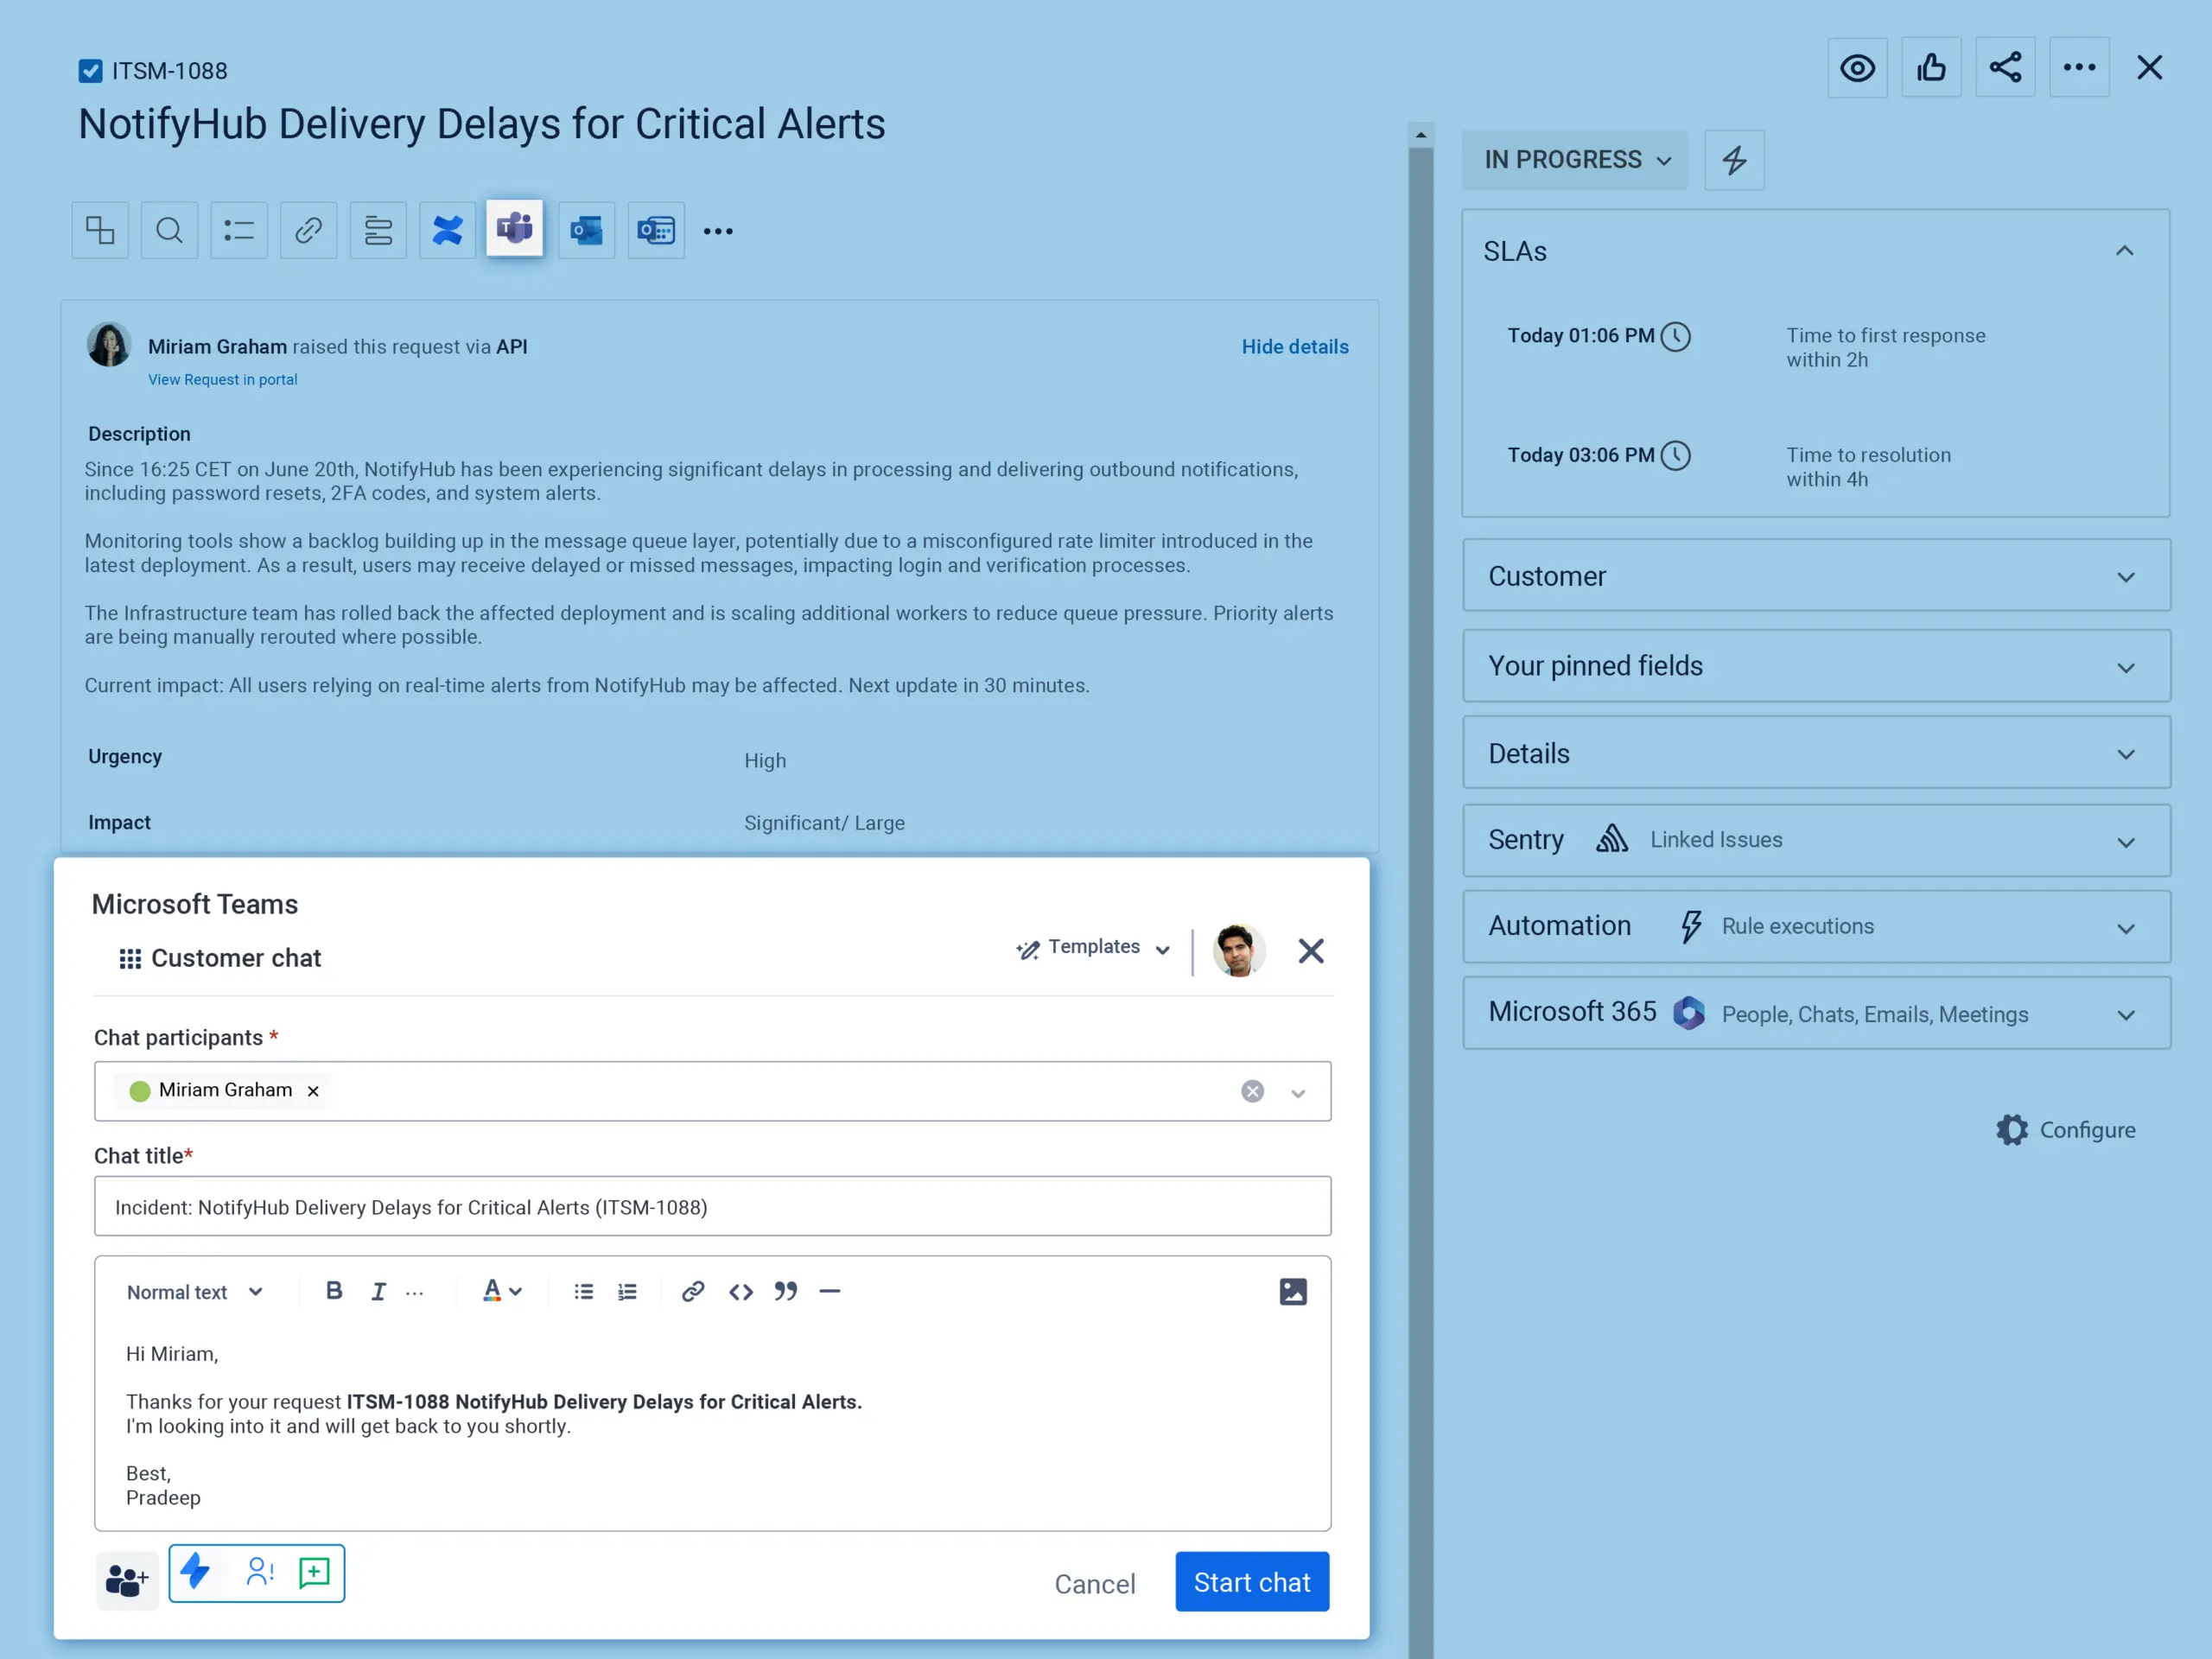Screen dimensions: 2212x1659
Task: Toggle numbered list in editor
Action: click(x=627, y=1292)
